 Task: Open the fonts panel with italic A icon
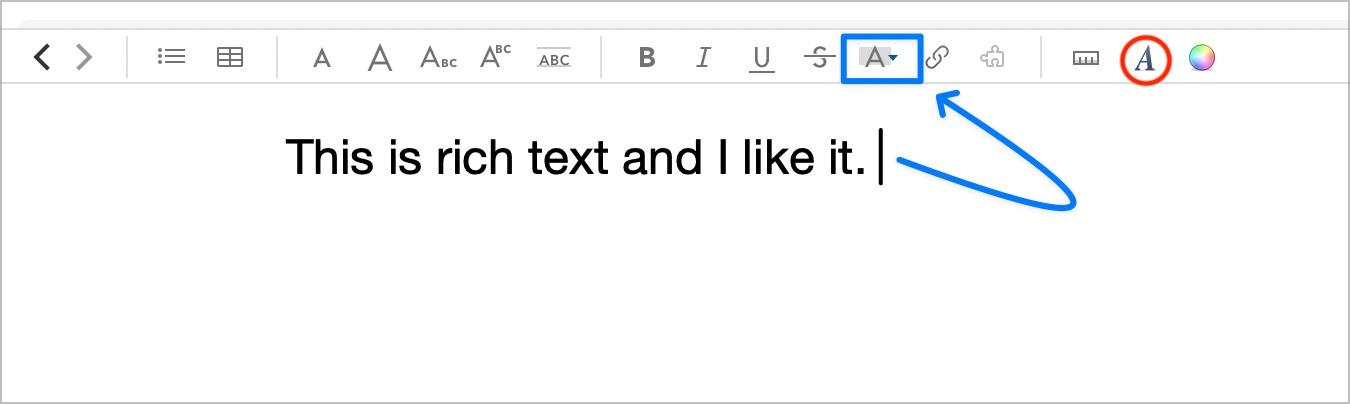pyautogui.click(x=1145, y=59)
